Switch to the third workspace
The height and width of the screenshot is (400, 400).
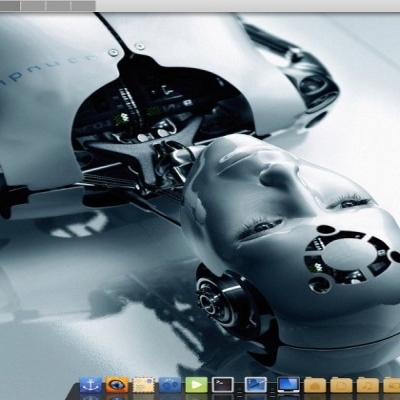[x=58, y=5]
